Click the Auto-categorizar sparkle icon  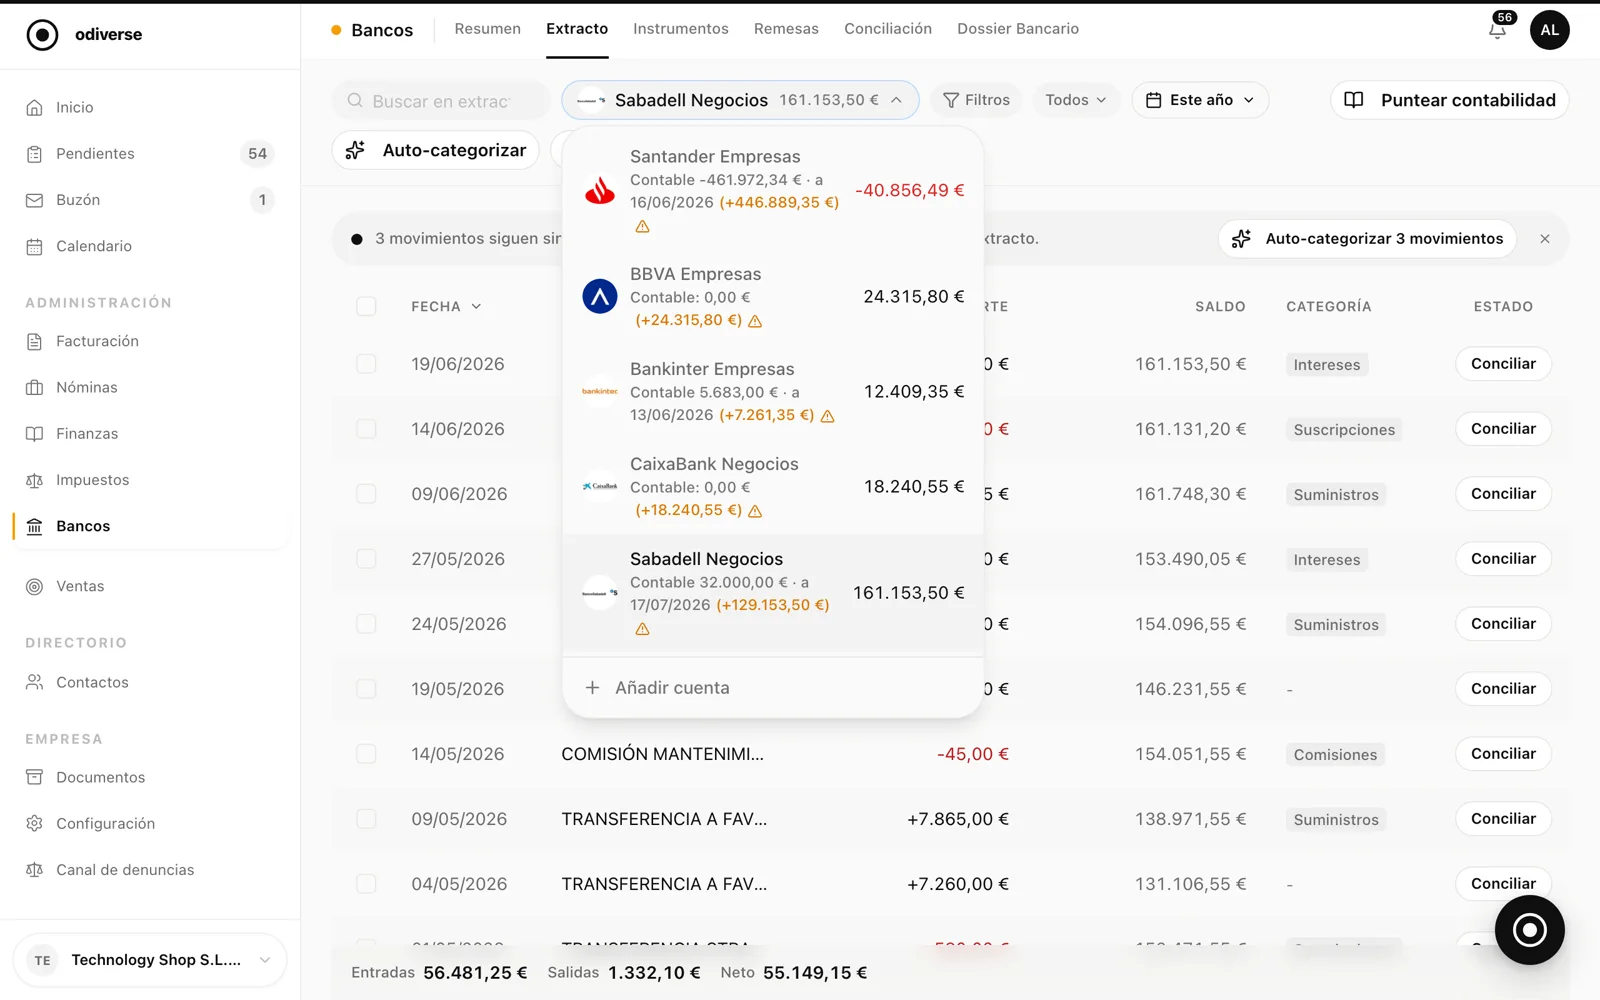pyautogui.click(x=355, y=150)
